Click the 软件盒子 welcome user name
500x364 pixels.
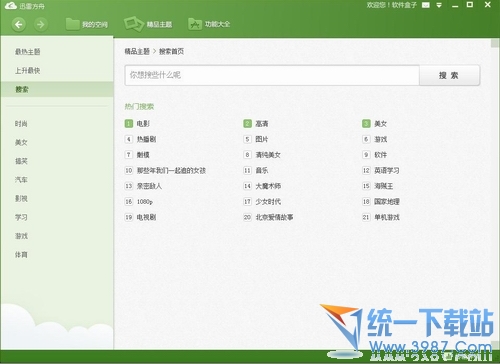(404, 5)
